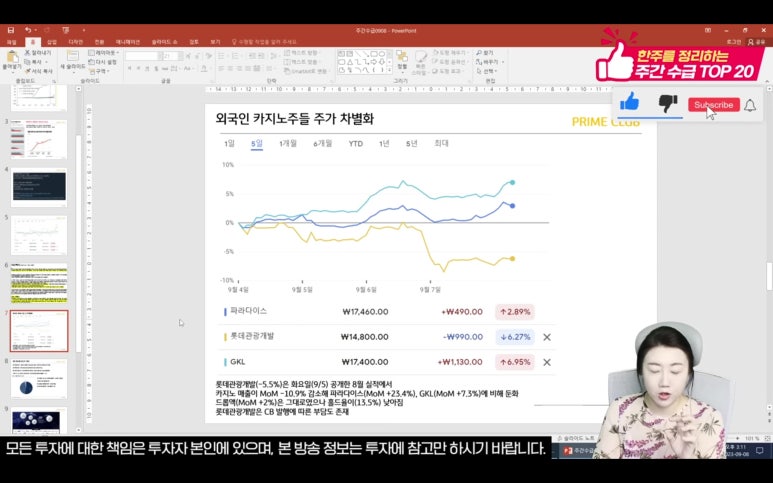Screen dimensions: 773x483
Task: Open the 검토 (Review) ribbon tab
Action: [194, 42]
